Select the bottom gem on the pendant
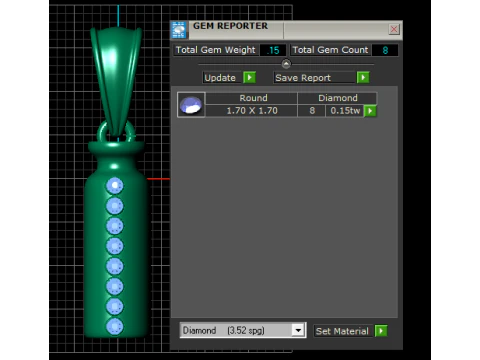480x360 pixels. [x=115, y=326]
